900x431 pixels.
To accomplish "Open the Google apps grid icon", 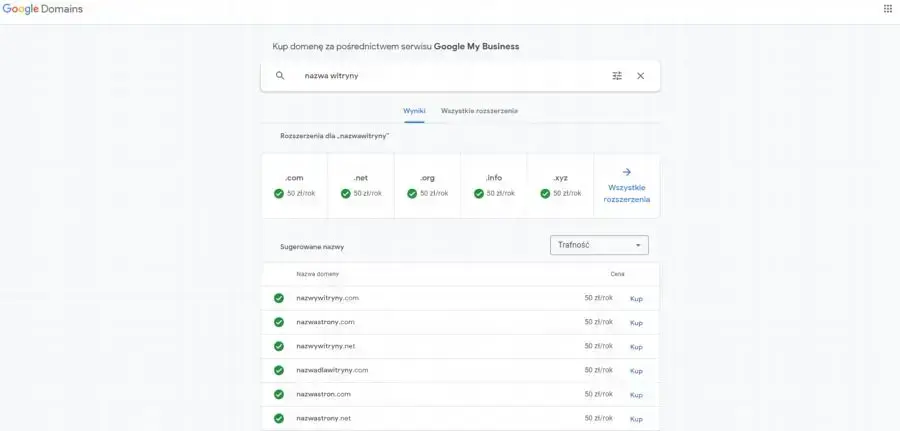I will point(887,9).
